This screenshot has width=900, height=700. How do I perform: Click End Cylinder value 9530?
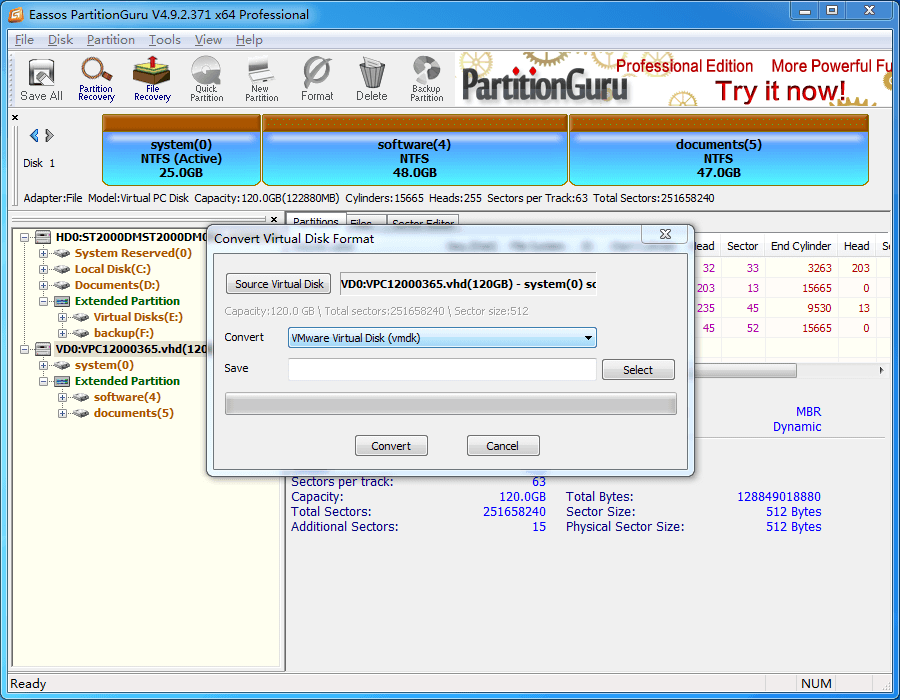(820, 308)
